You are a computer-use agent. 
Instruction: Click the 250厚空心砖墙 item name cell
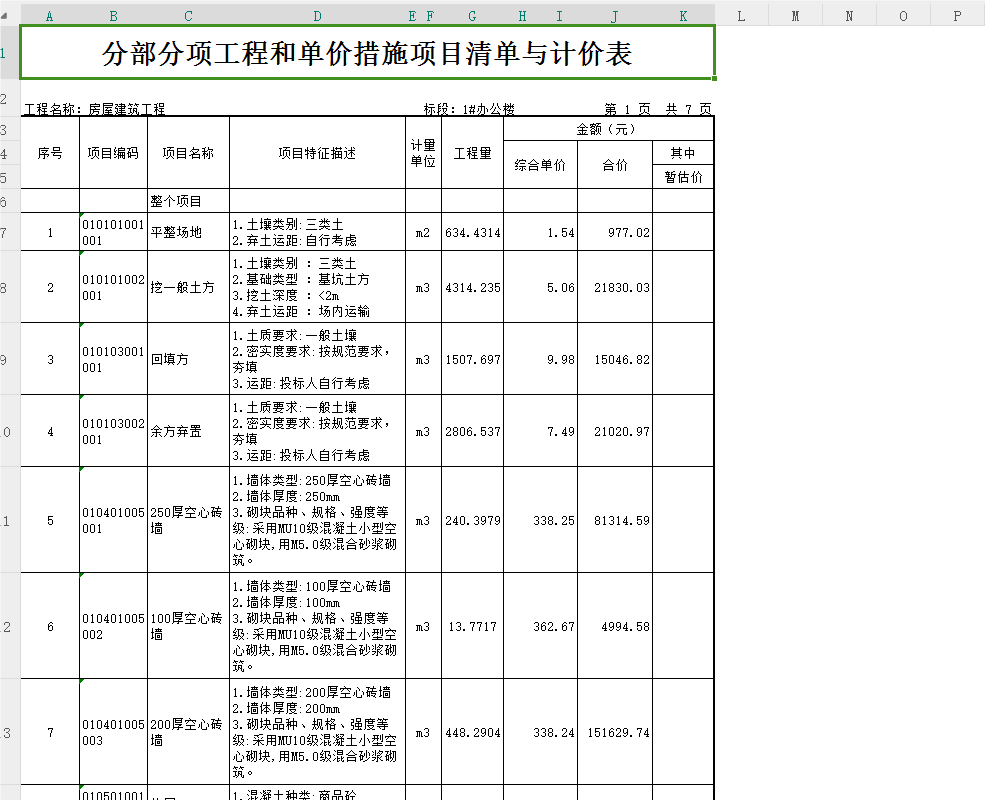pyautogui.click(x=188, y=520)
